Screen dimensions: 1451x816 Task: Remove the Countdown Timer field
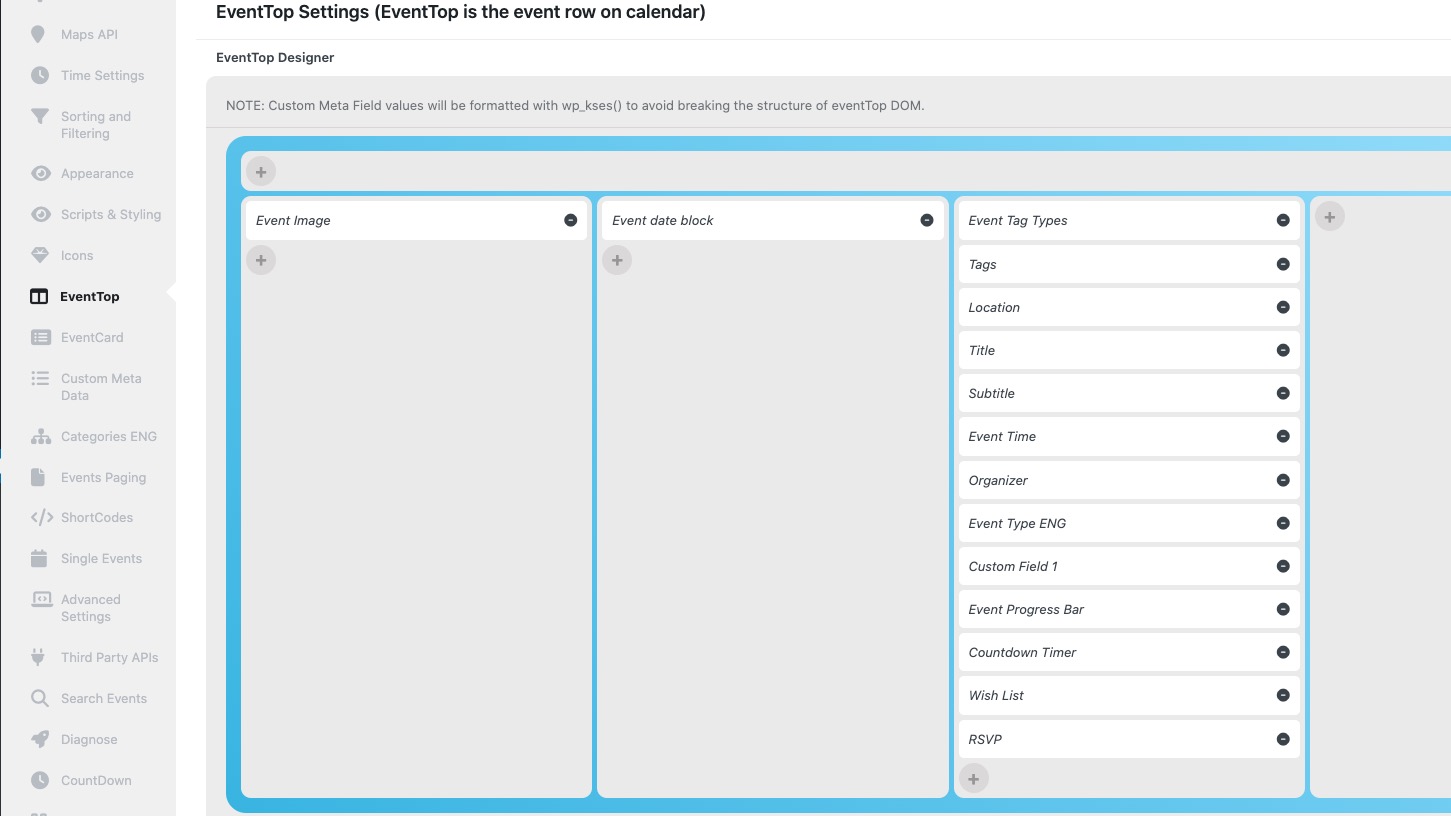coord(1283,653)
